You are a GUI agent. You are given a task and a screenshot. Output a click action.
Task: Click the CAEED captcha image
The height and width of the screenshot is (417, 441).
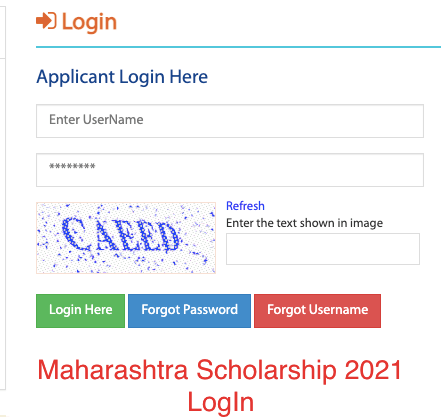point(126,238)
